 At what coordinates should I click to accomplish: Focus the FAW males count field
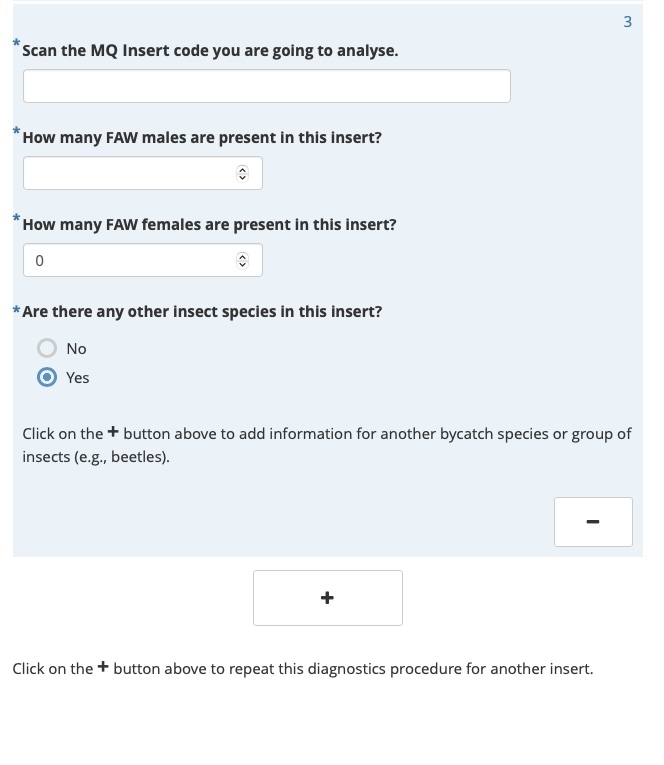[130, 173]
